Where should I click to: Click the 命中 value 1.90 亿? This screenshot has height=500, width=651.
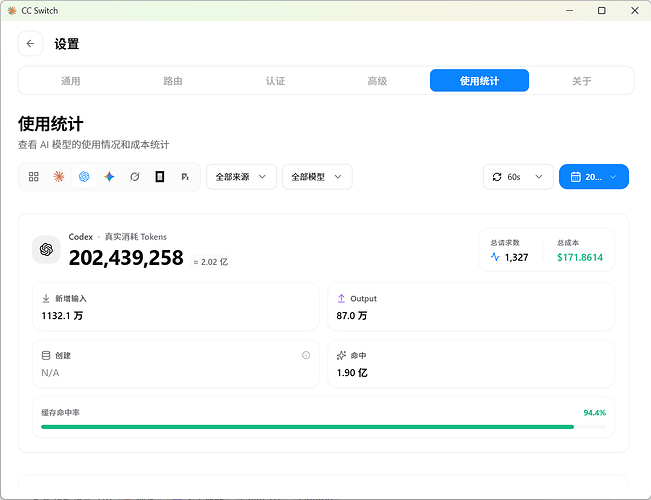coord(352,373)
